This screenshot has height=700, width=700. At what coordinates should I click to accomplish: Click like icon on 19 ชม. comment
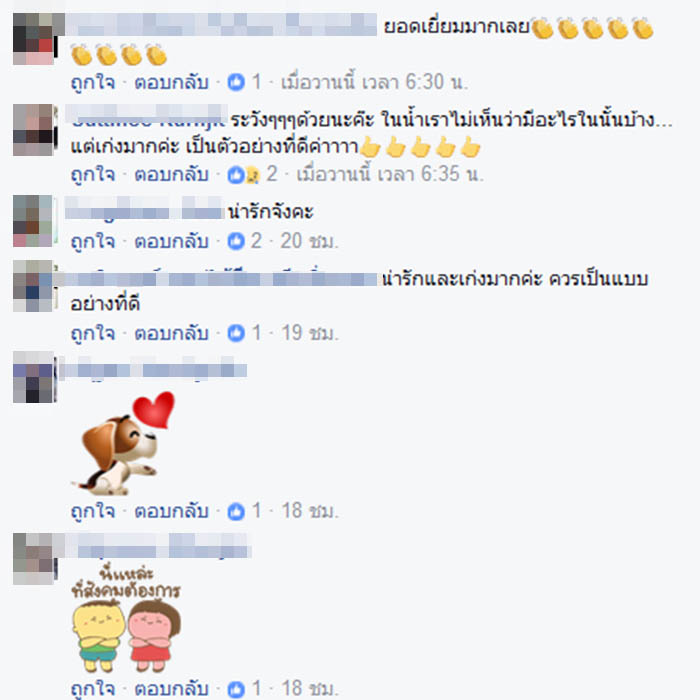[x=236, y=333]
